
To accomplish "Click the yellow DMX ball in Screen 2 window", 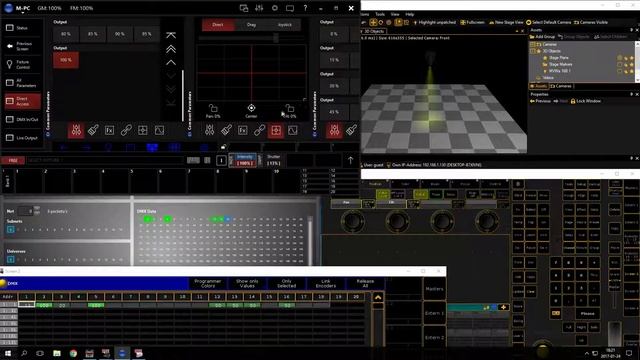I will click(3, 283).
